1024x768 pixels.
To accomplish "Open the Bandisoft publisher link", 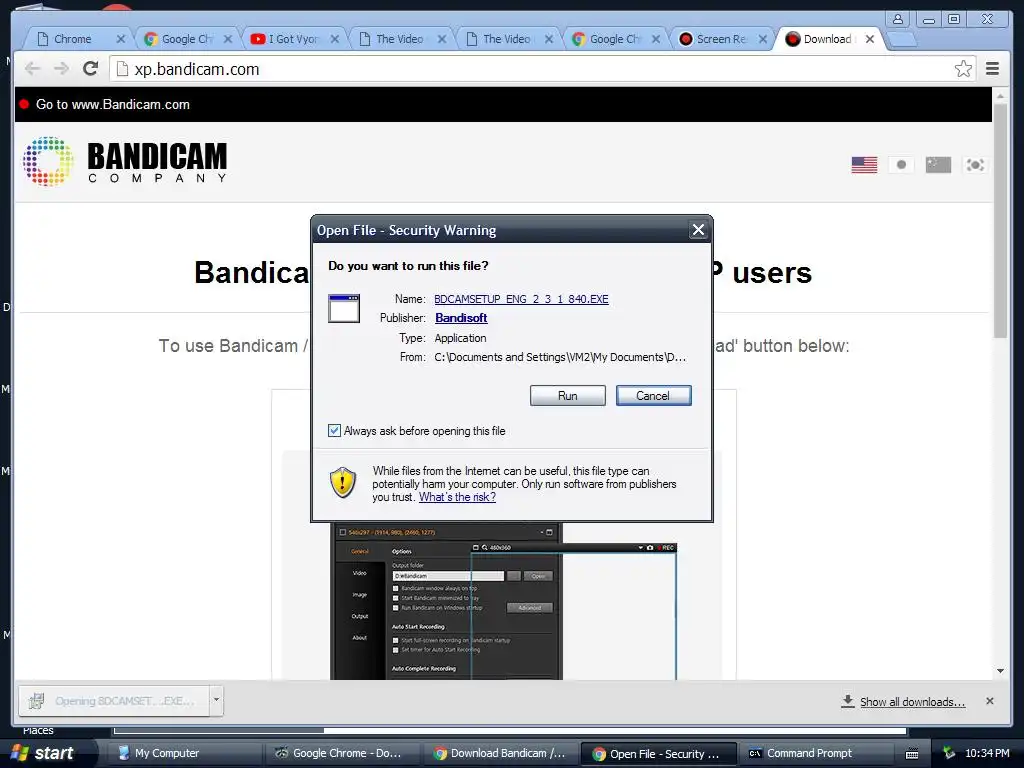I will point(461,318).
